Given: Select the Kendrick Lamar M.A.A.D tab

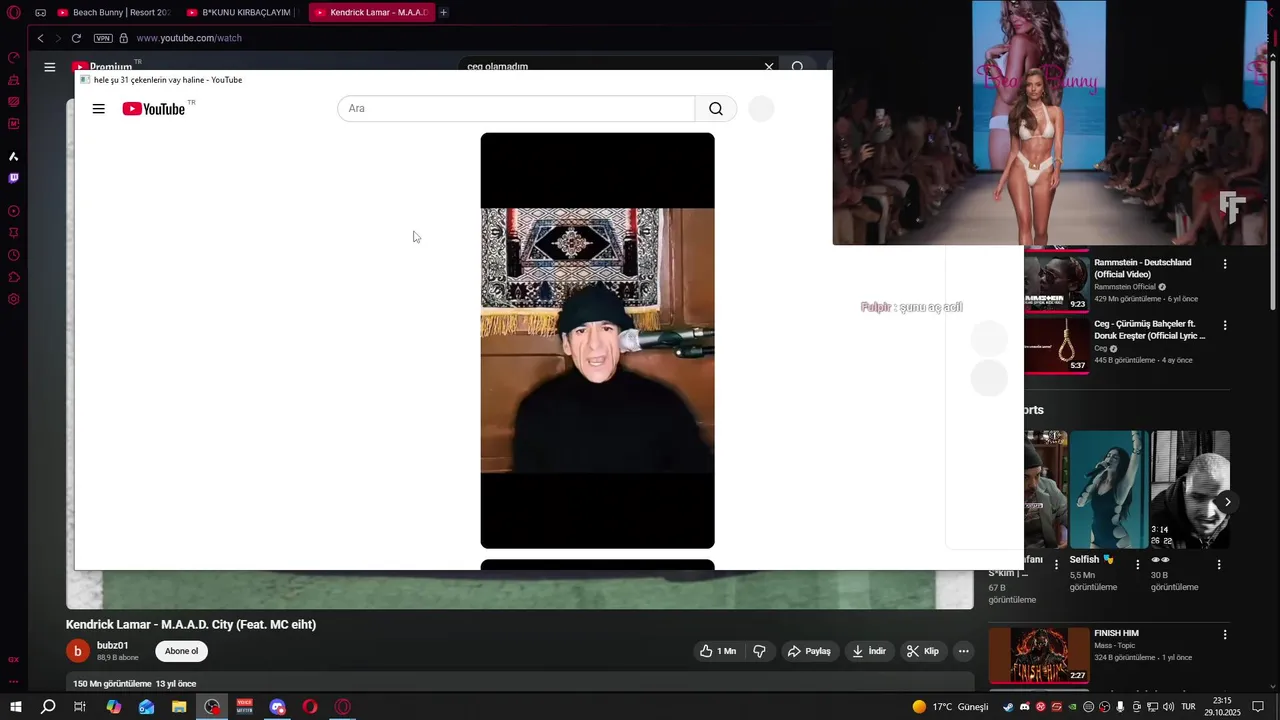Looking at the screenshot, I should click(x=371, y=12).
